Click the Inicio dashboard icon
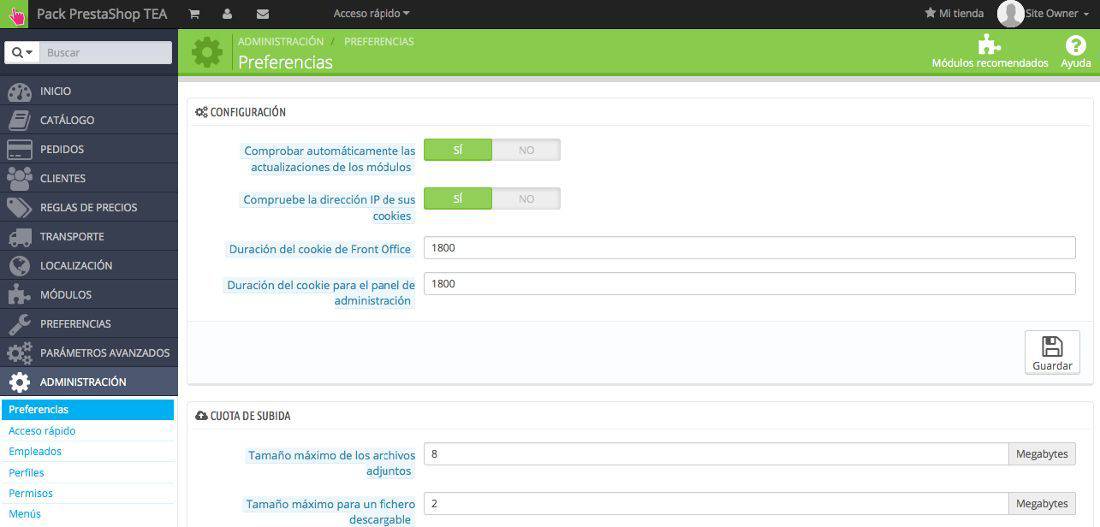Image resolution: width=1100 pixels, height=527 pixels. click(x=20, y=92)
